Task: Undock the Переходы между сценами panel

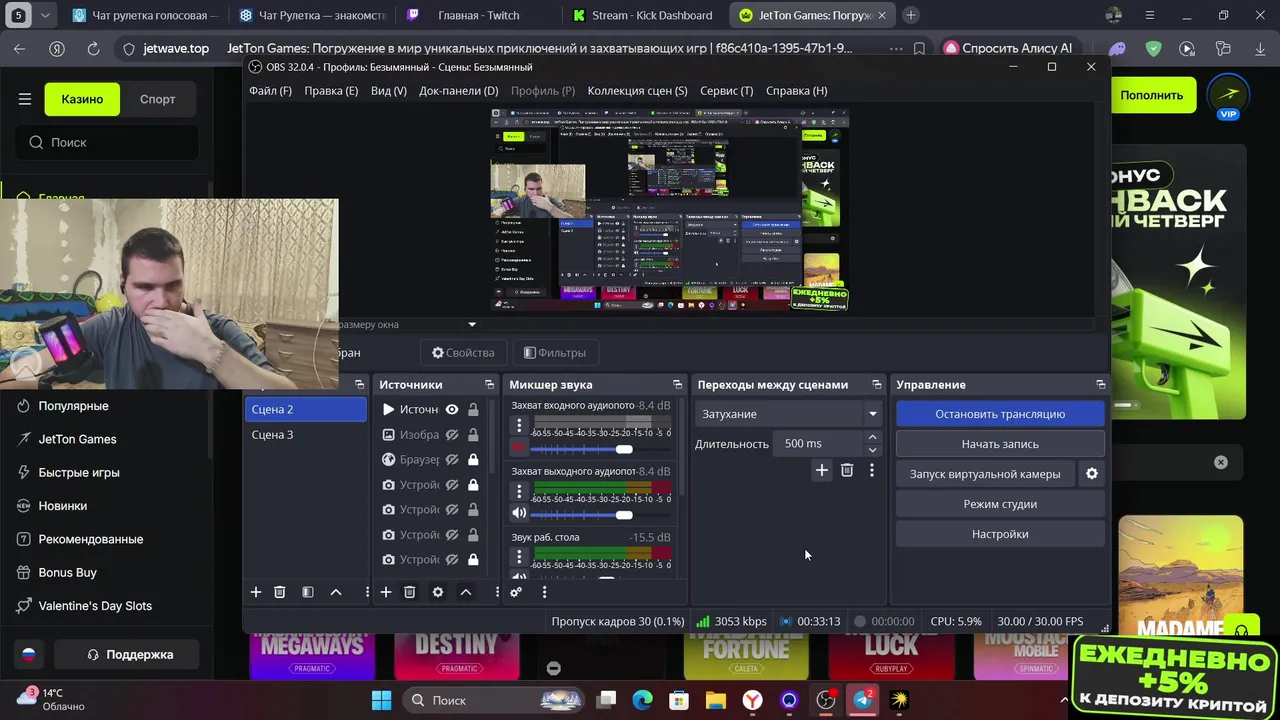Action: point(877,384)
